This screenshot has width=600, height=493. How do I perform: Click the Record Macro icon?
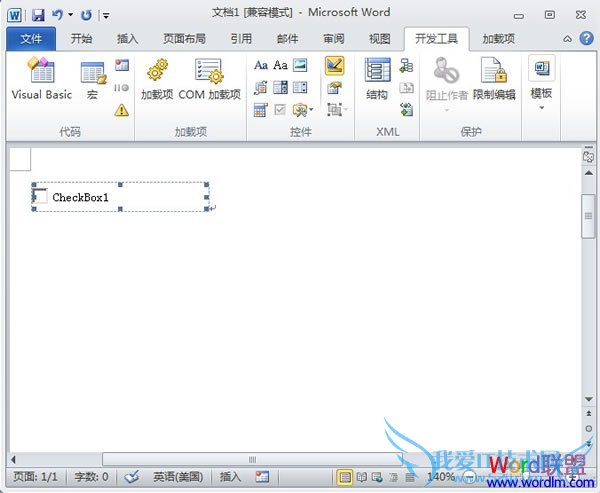pyautogui.click(x=122, y=65)
